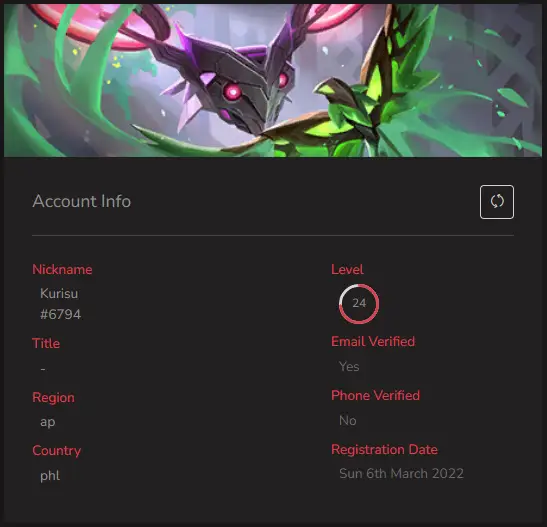Select the Kurisu nickname text
This screenshot has height=527, width=547.
59,293
